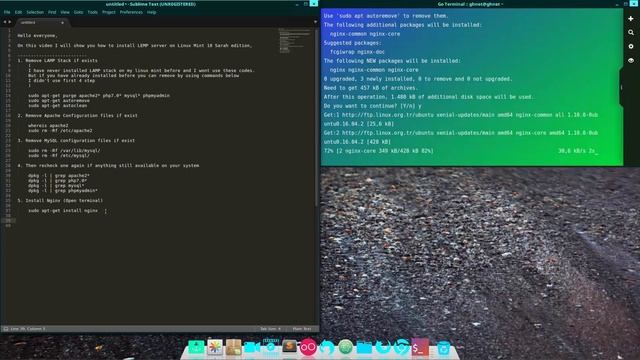Click the terminal side panel handle
The height and width of the screenshot is (360, 640).
[x=621, y=87]
